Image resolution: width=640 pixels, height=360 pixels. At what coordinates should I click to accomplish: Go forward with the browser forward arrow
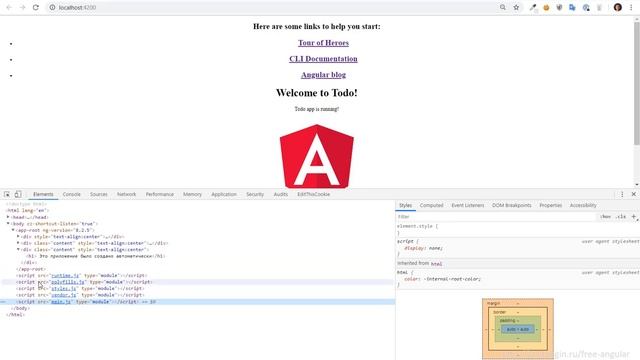(22, 7)
